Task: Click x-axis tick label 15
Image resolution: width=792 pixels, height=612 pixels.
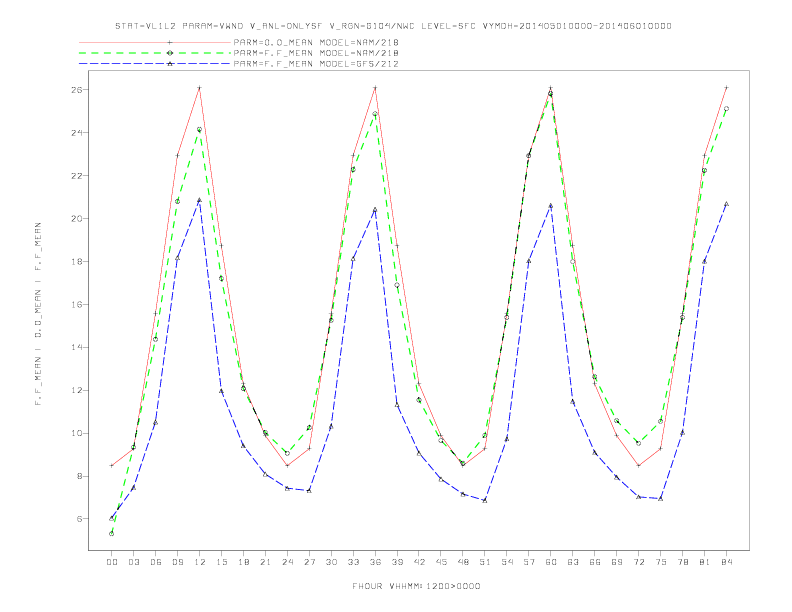Action: coord(221,562)
